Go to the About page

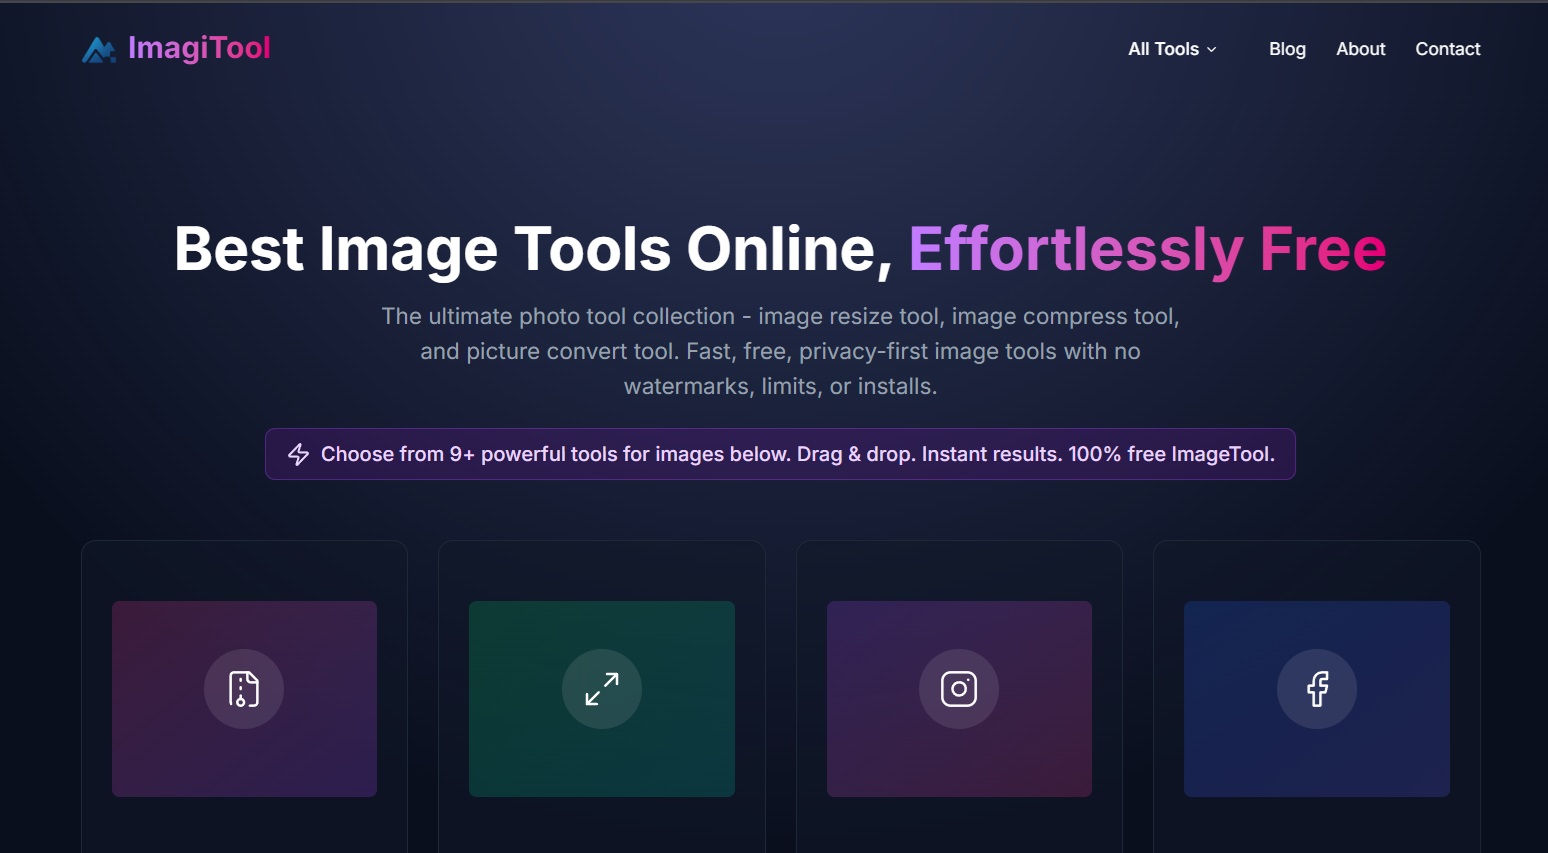point(1360,49)
